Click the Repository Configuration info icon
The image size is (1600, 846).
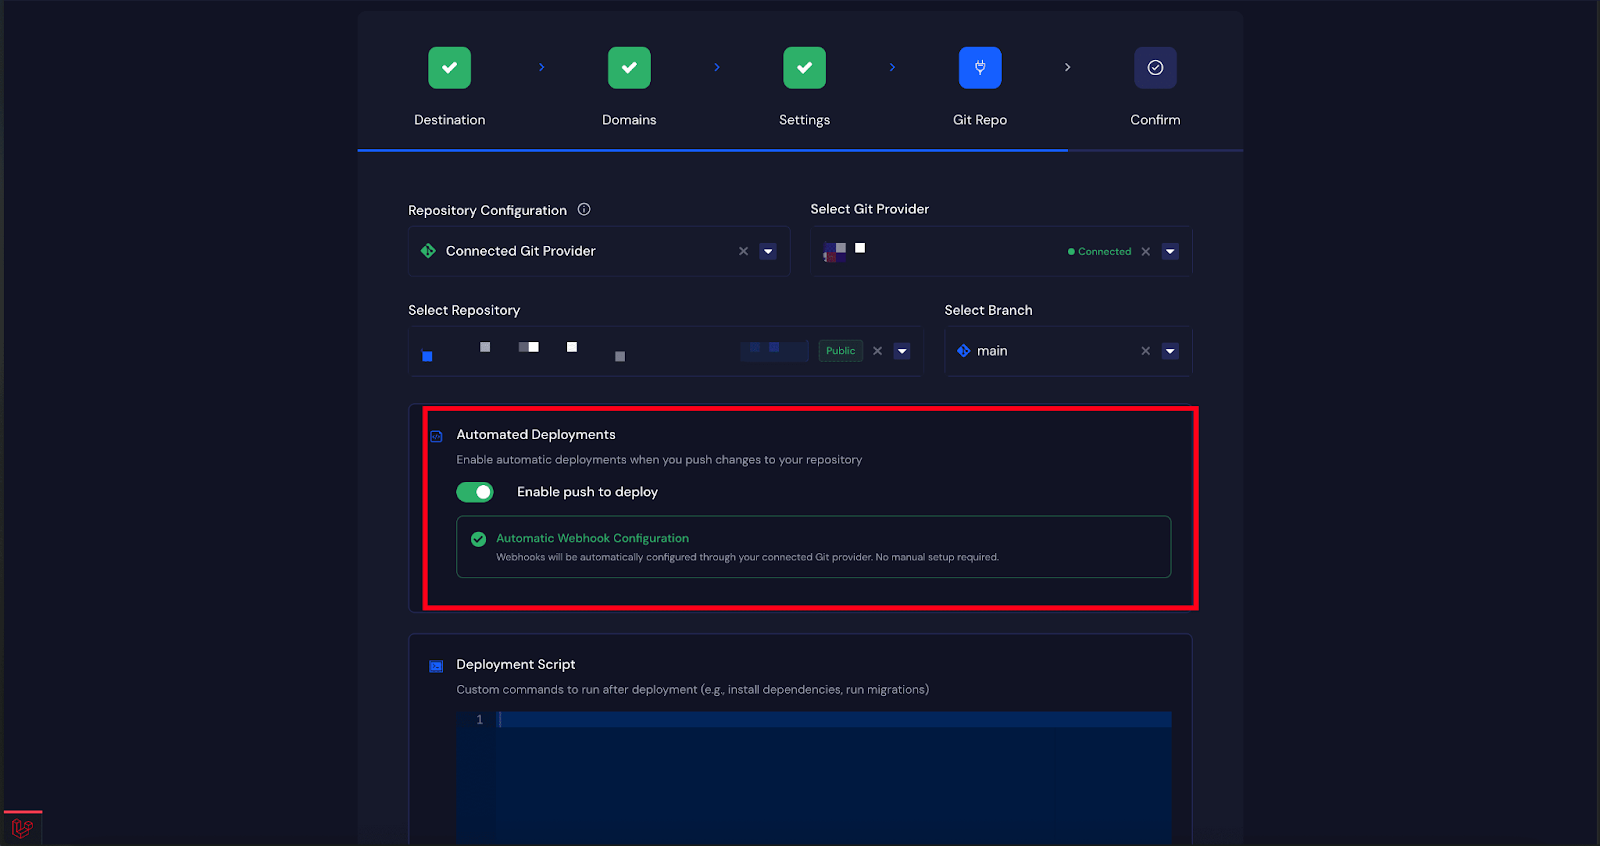click(x=584, y=209)
